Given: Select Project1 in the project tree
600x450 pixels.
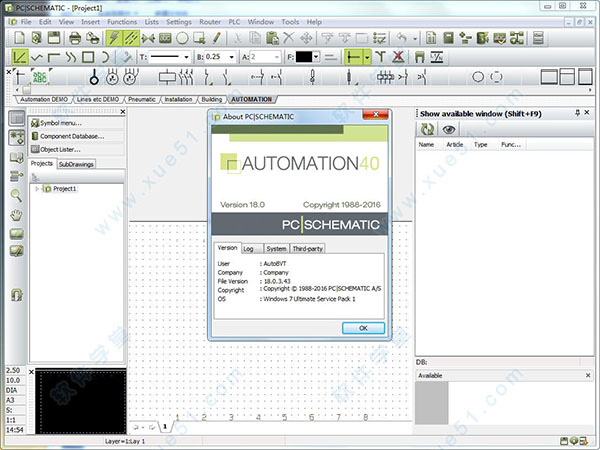Looking at the screenshot, I should tap(64, 189).
